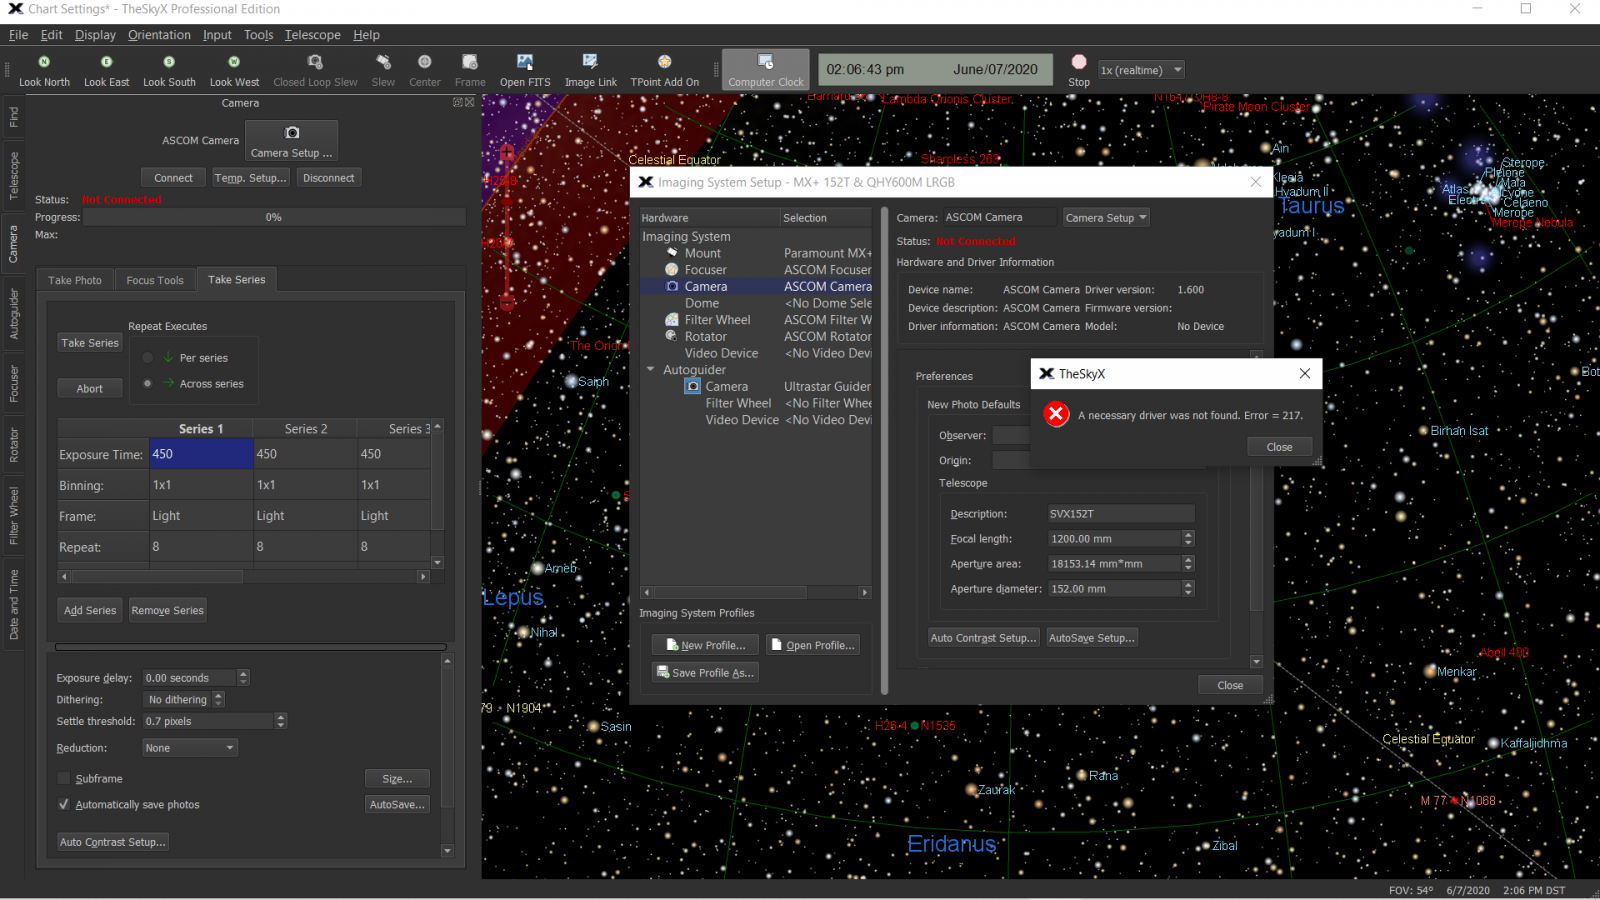
Task: Open the Reduction None dropdown
Action: click(x=190, y=748)
